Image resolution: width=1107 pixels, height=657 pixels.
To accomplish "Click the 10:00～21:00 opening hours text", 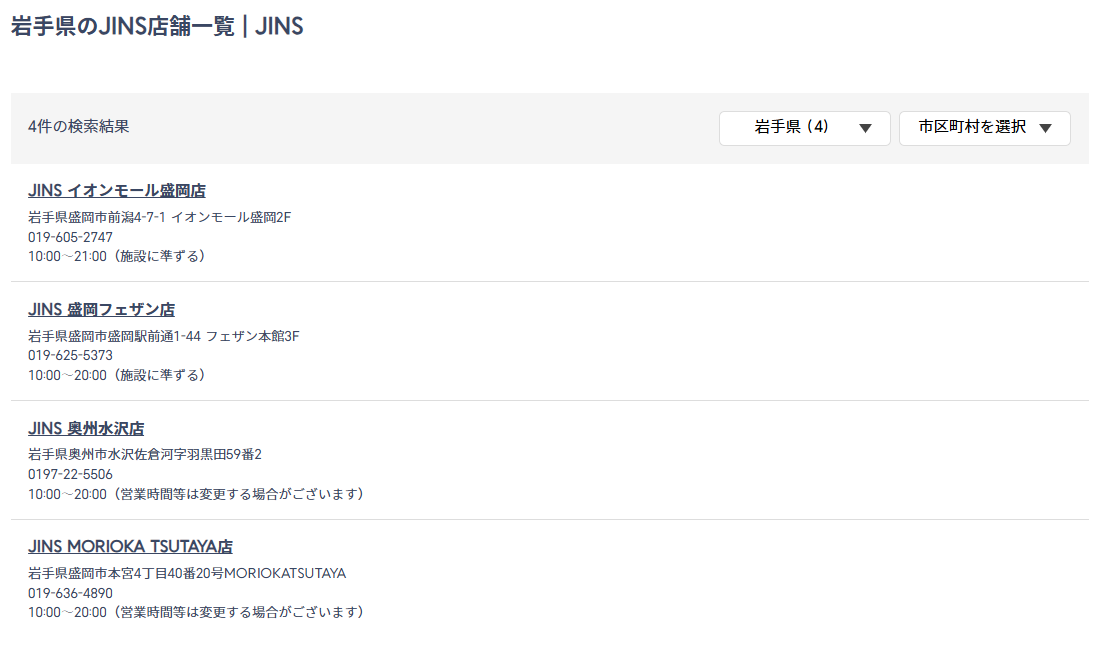I will [x=116, y=256].
